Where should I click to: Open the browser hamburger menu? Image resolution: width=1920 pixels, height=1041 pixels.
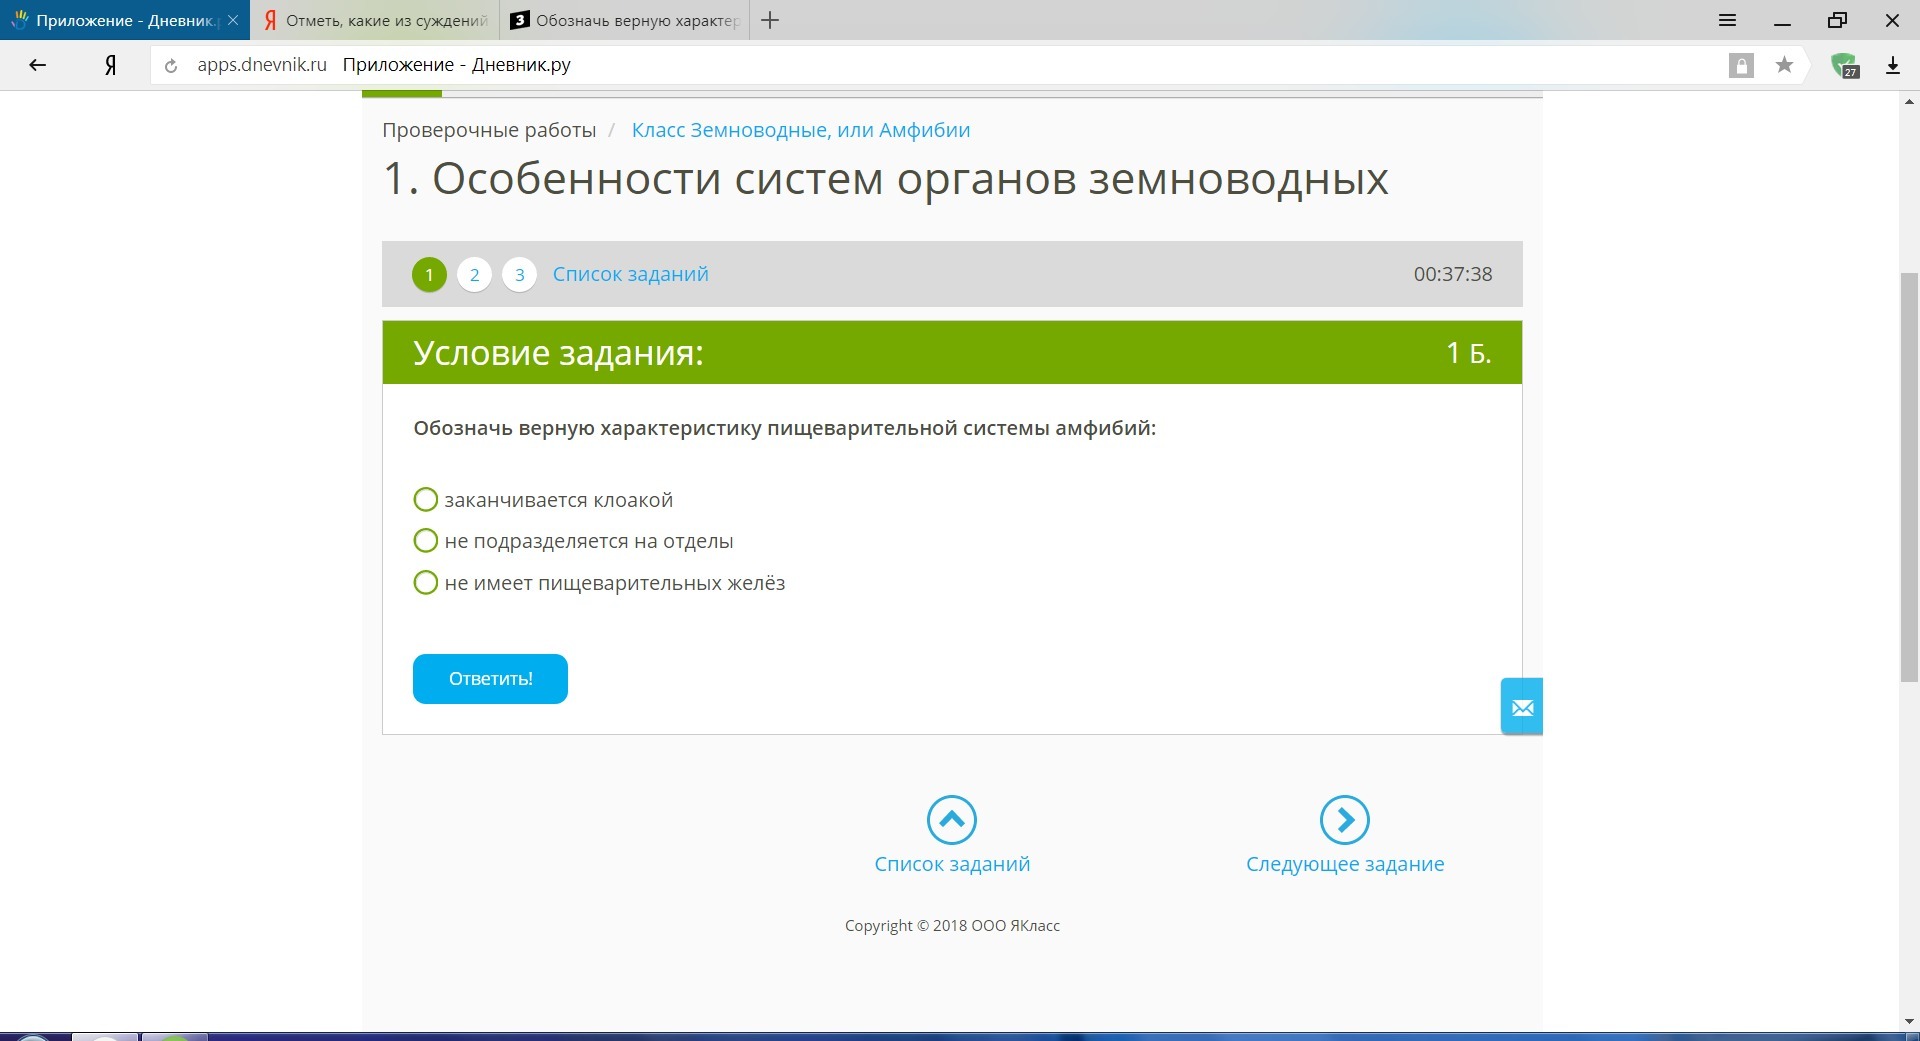1727,20
